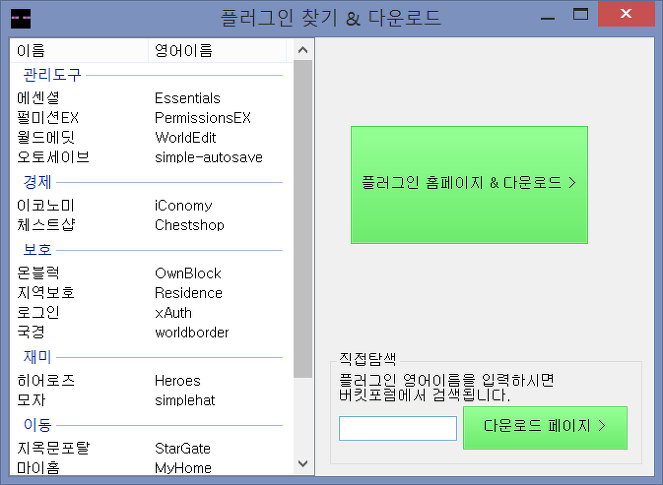The image size is (663, 485).
Task: Click the simplehat English name
Action: click(x=185, y=400)
